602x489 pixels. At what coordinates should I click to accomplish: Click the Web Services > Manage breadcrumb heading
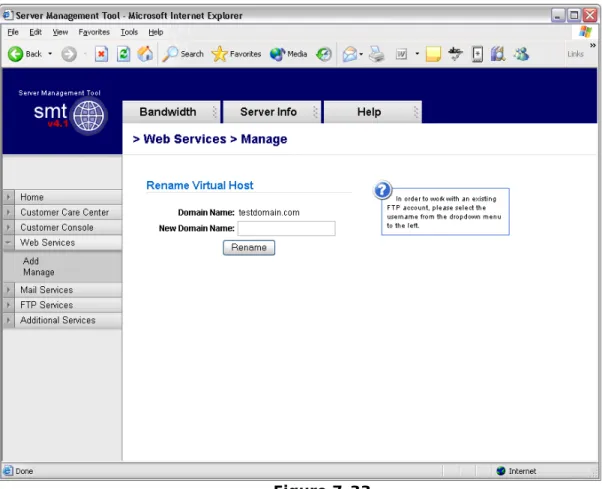pyautogui.click(x=210, y=139)
